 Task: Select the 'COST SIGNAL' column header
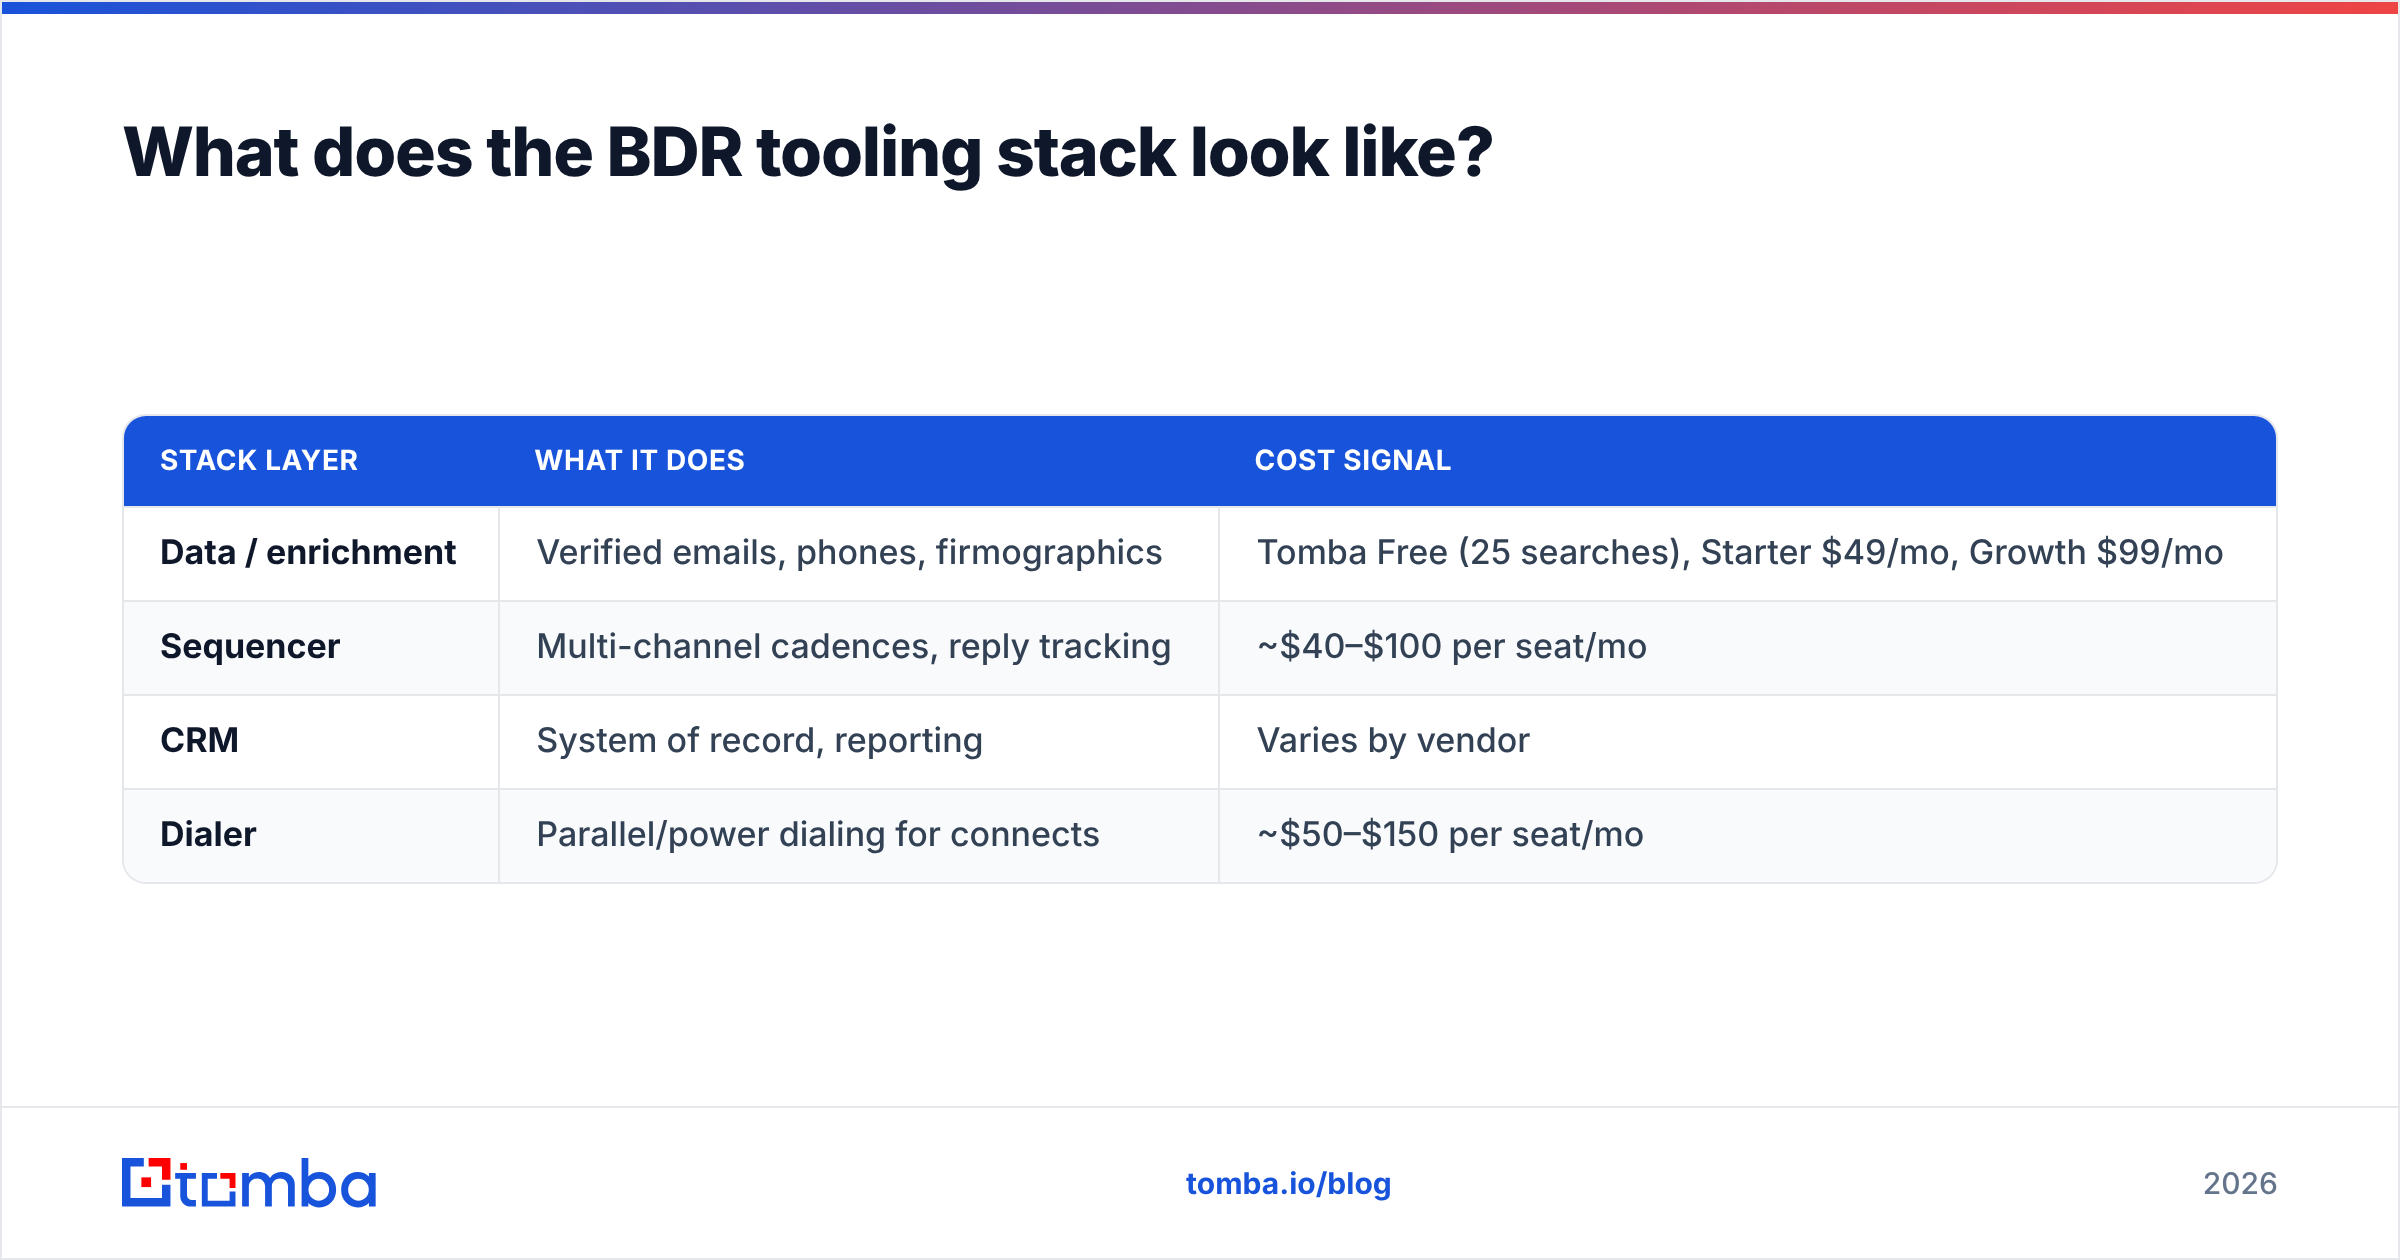pyautogui.click(x=1353, y=460)
